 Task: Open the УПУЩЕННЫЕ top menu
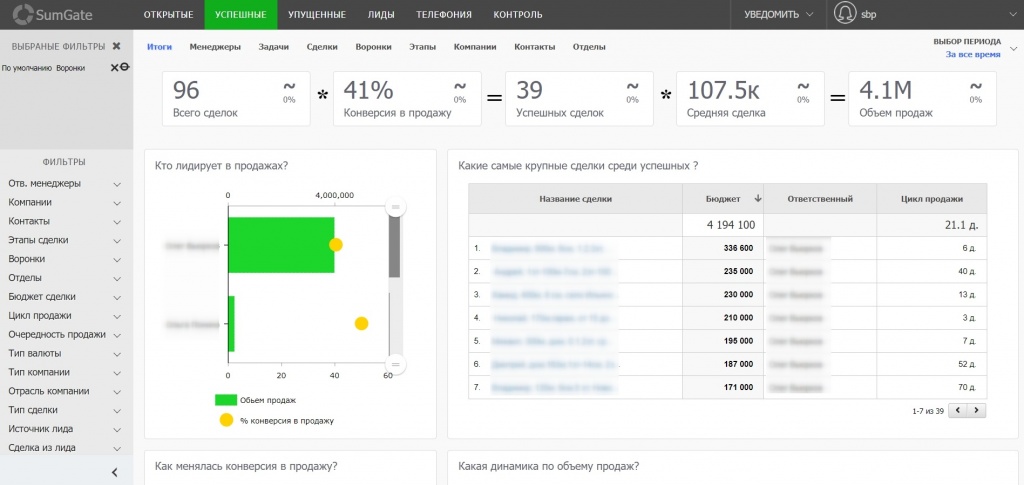pos(317,14)
